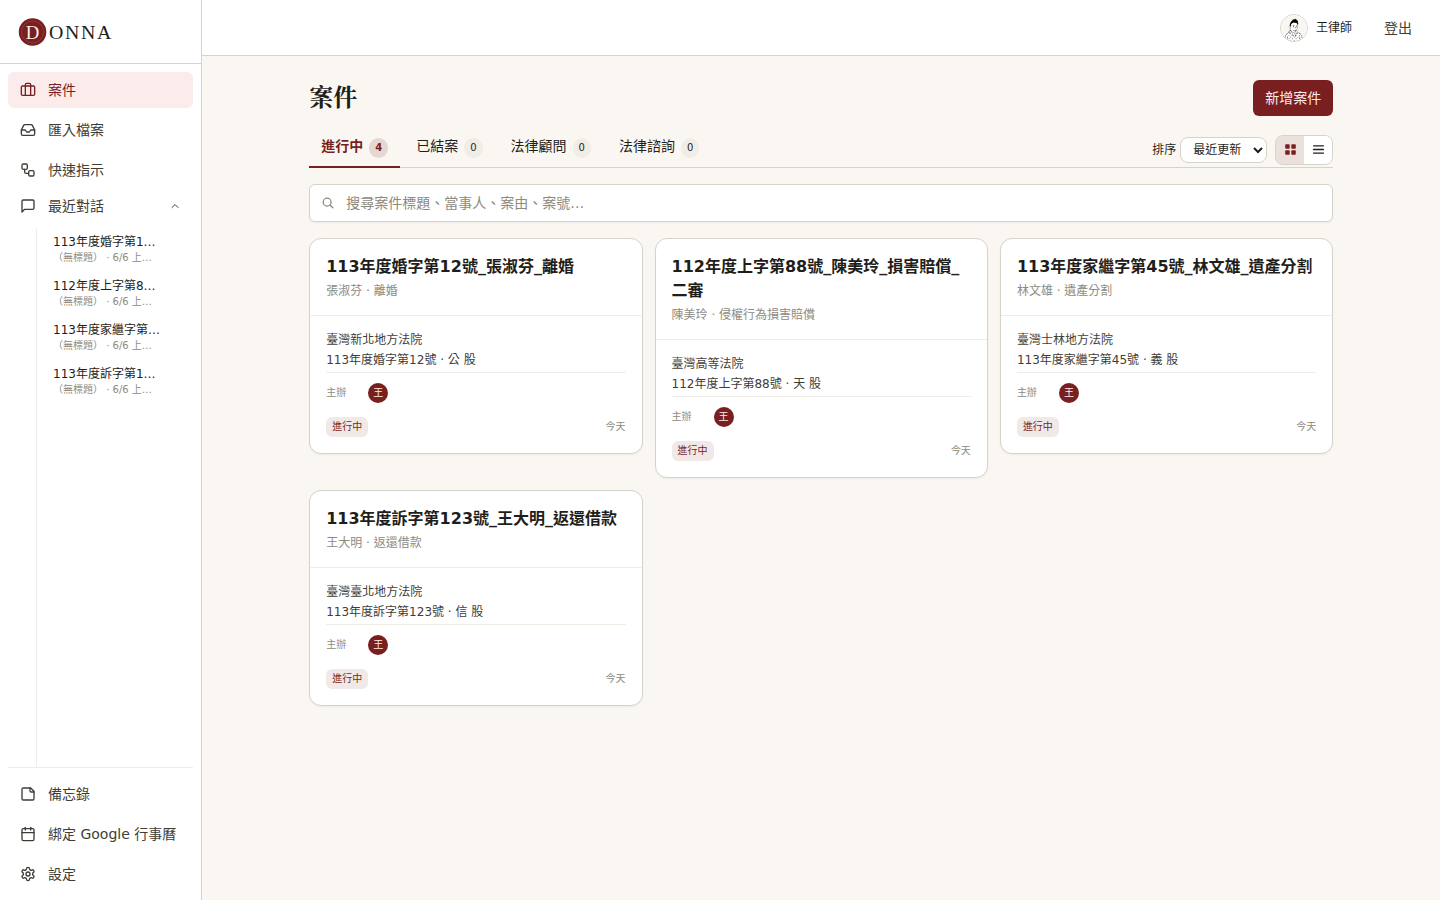This screenshot has width=1440, height=900.
Task: Open recent conversation 113年度家繼字第…
Action: 115,337
